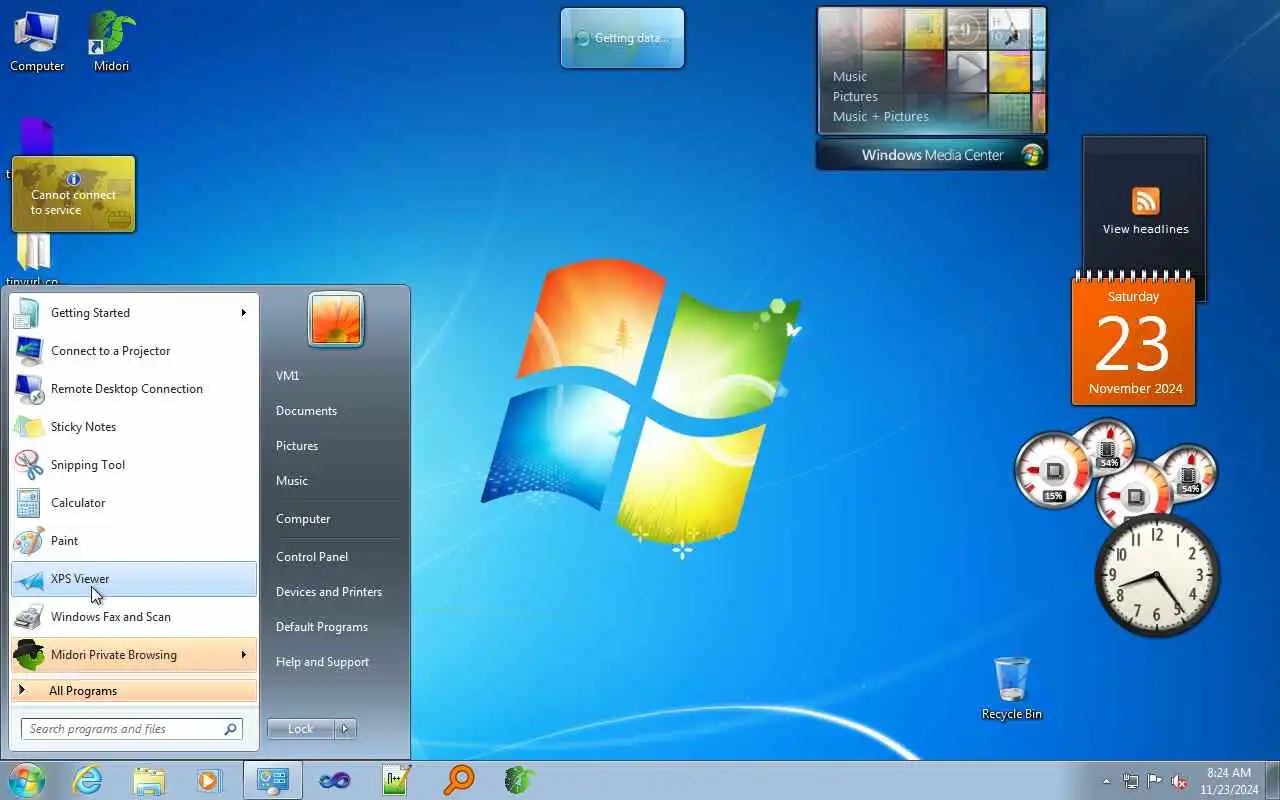This screenshot has height=800, width=1280.
Task: Open the Computer desktop icon
Action: point(37,41)
